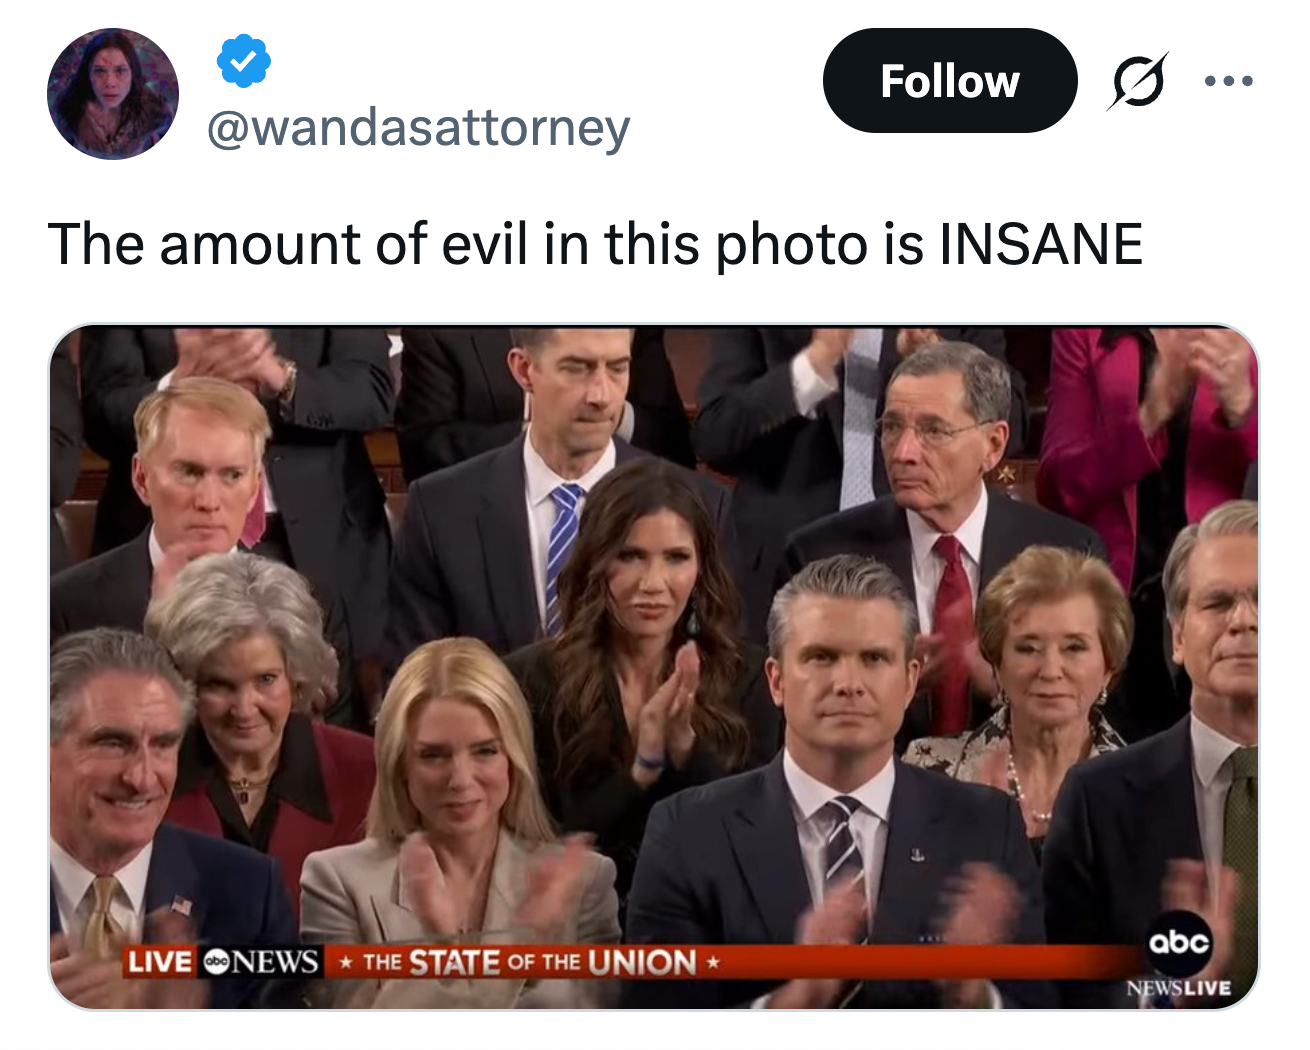Open the Grok slashed-circle icon
The width and height of the screenshot is (1310, 1050).
(x=1137, y=81)
